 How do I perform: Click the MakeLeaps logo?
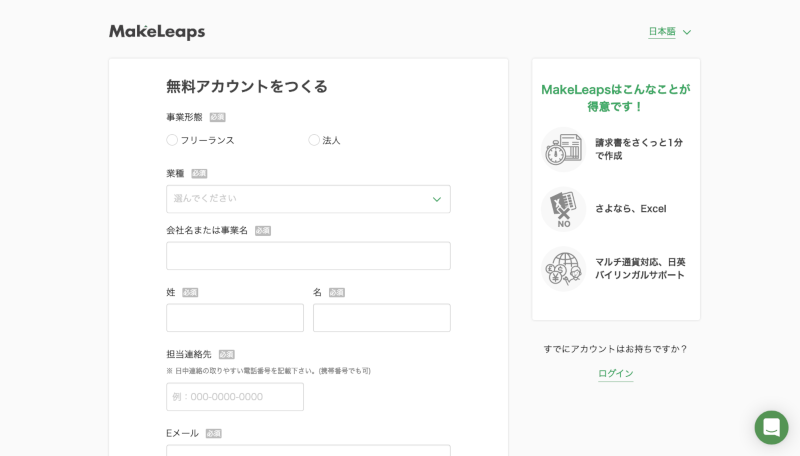click(157, 32)
